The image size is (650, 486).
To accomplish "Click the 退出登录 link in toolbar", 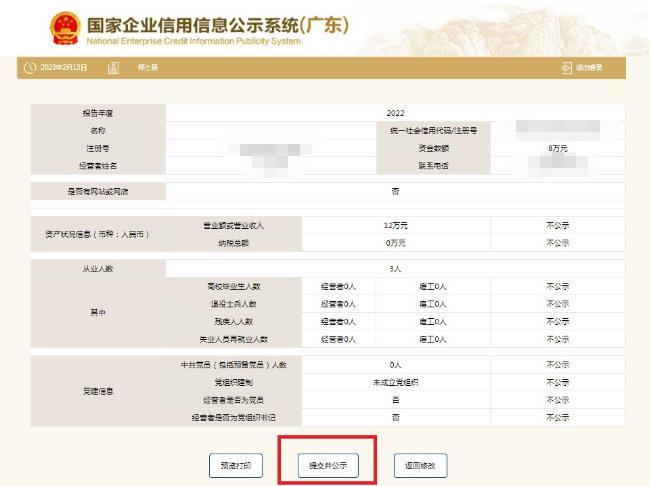I will point(589,68).
